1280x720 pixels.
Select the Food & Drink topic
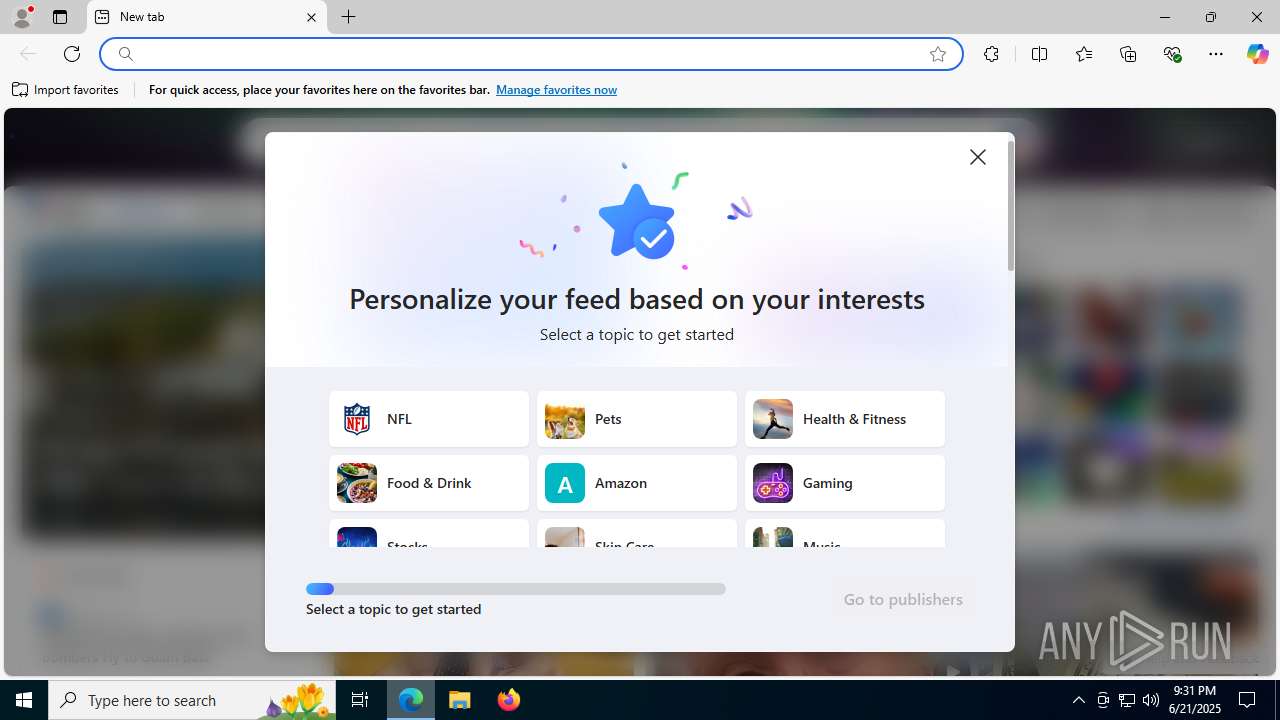[x=429, y=483]
